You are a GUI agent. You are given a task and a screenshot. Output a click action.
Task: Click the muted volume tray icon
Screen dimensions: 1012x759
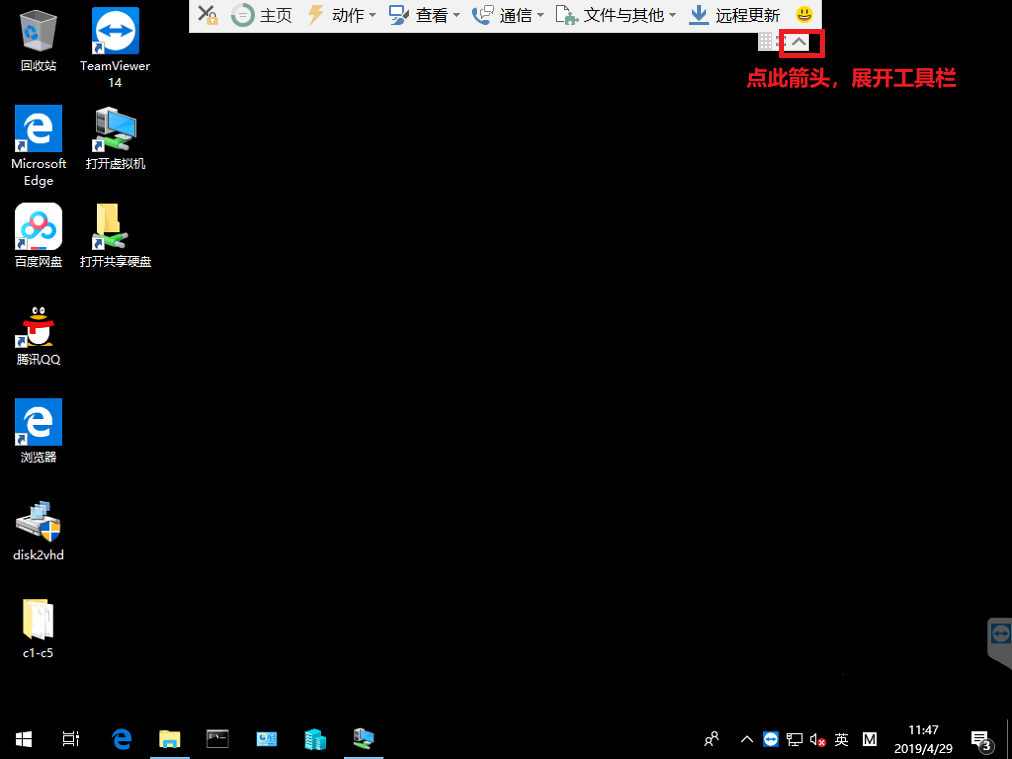(x=818, y=740)
